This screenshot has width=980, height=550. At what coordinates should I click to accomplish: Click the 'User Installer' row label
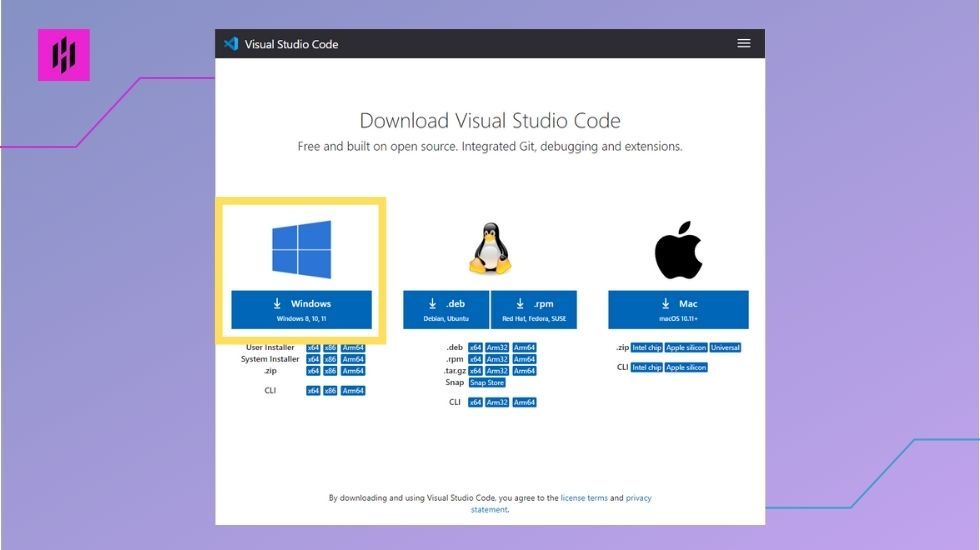tap(270, 348)
